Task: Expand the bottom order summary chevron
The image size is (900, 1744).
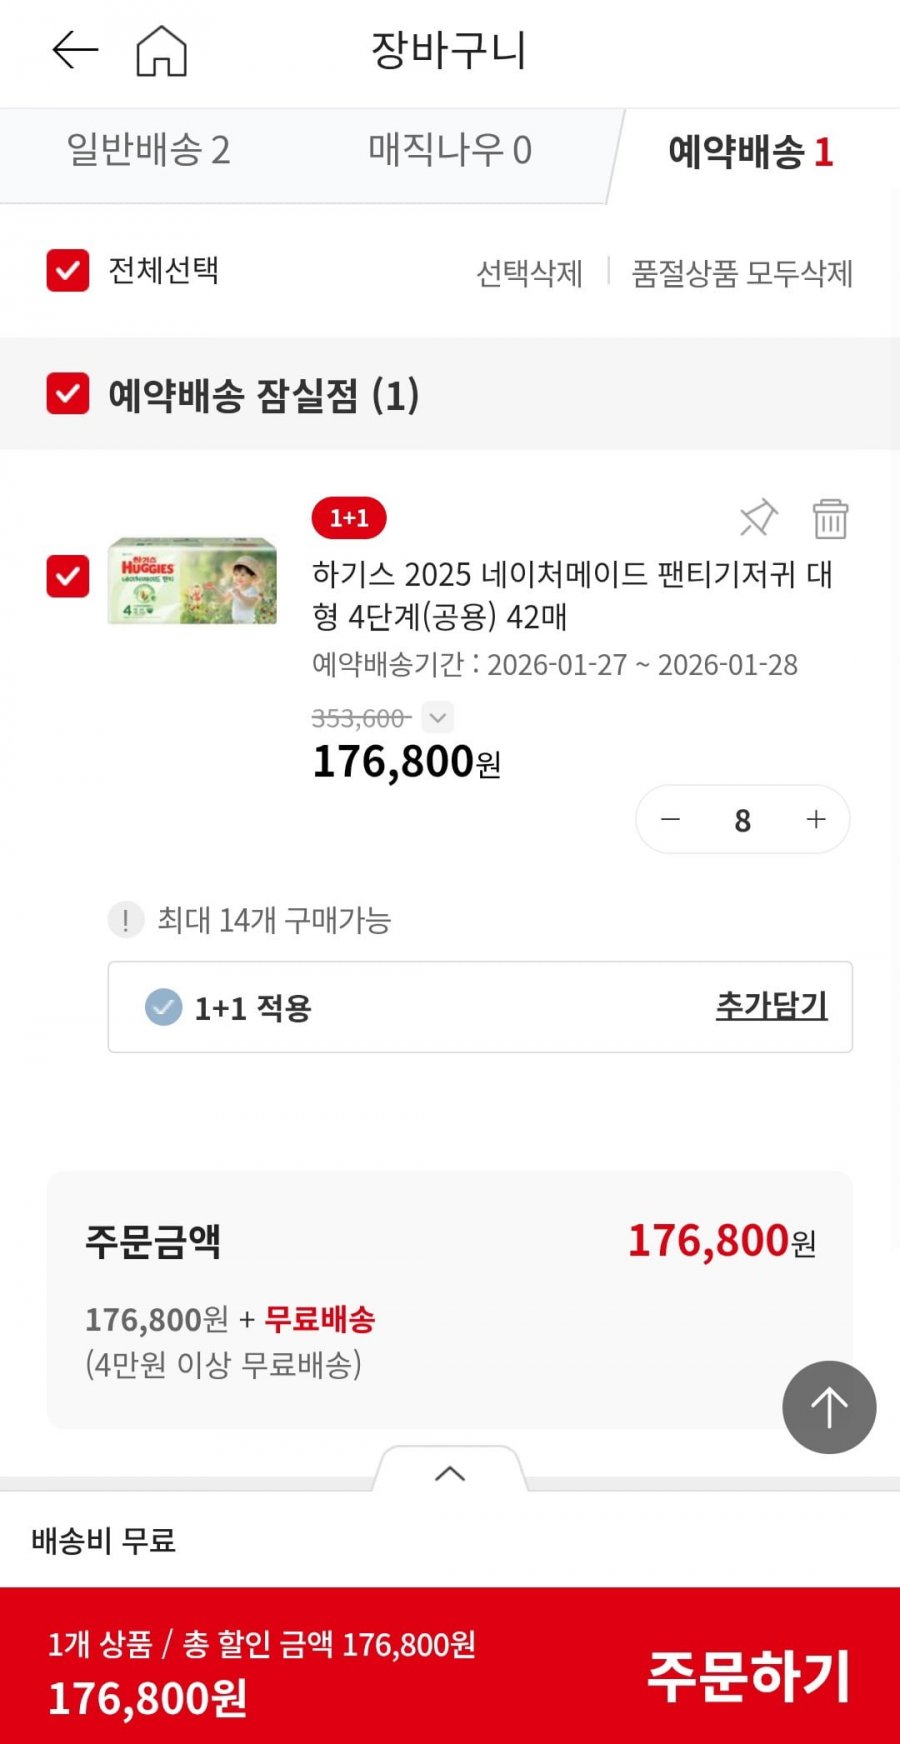Action: click(x=450, y=1473)
